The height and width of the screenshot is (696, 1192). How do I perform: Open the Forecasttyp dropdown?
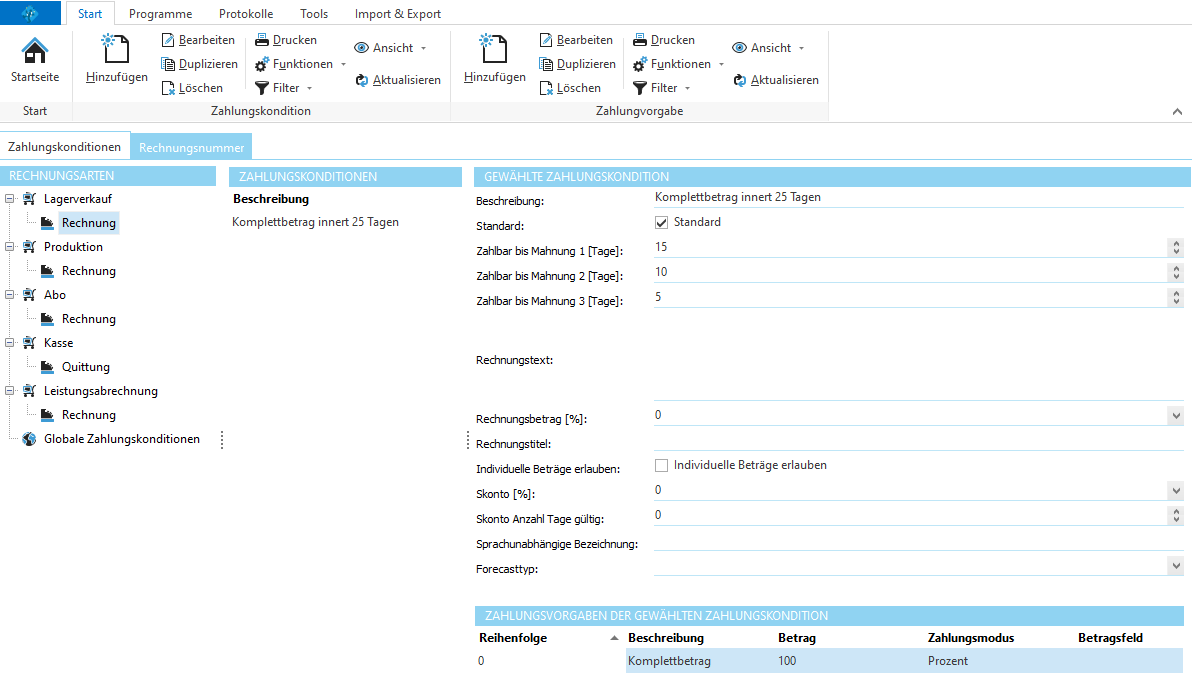pos(1175,566)
